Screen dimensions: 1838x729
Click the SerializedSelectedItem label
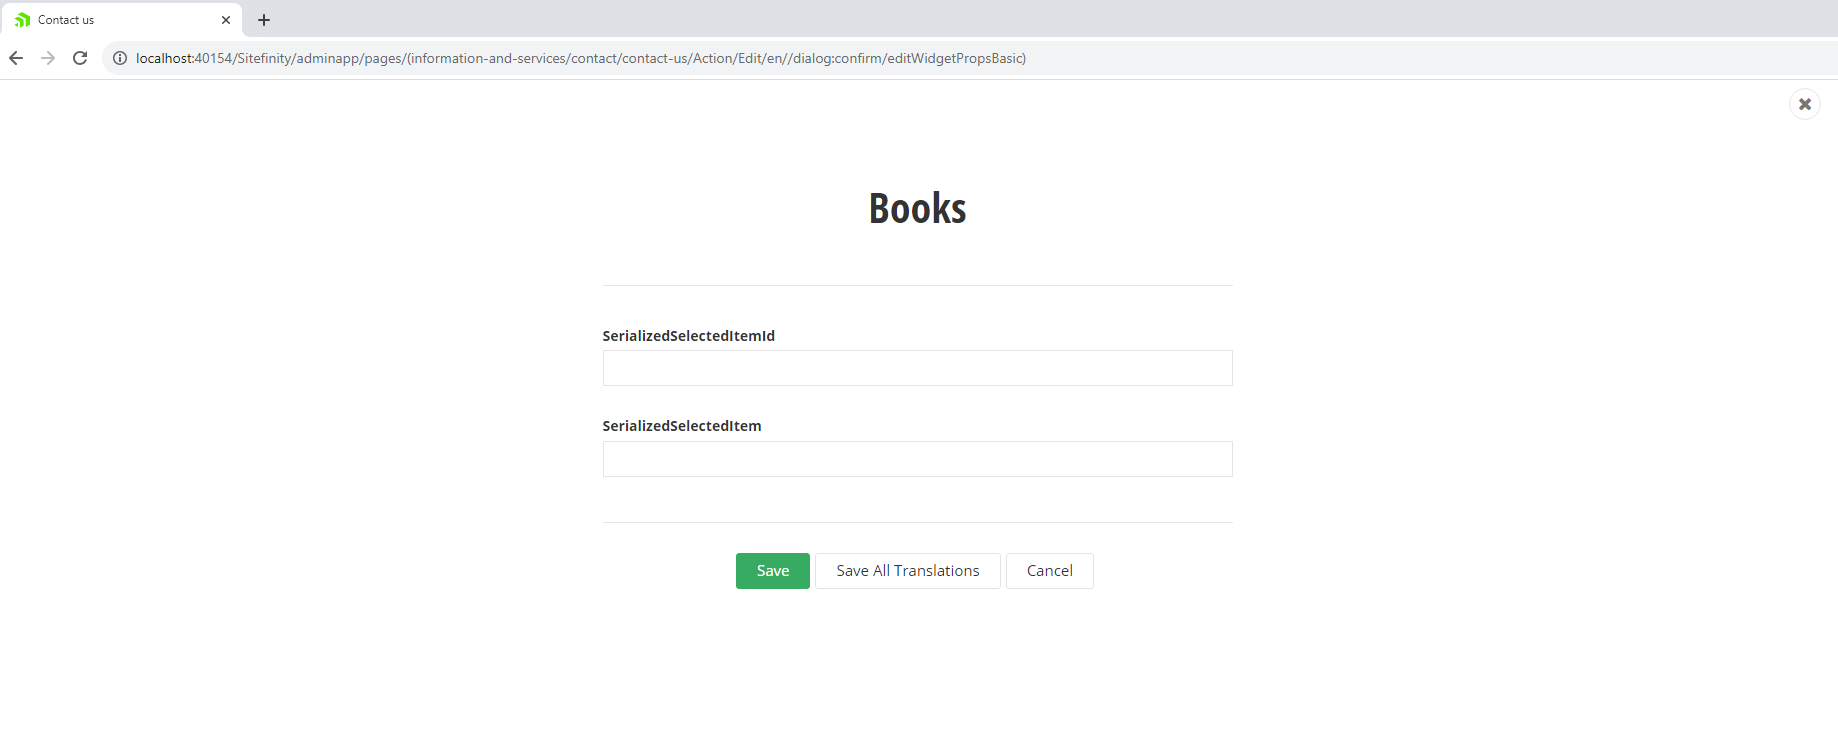681,426
